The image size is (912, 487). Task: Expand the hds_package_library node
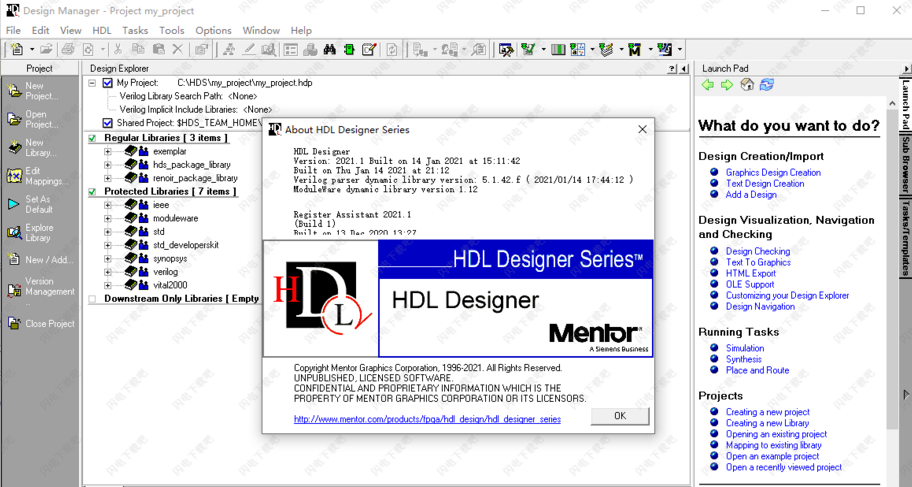108,165
